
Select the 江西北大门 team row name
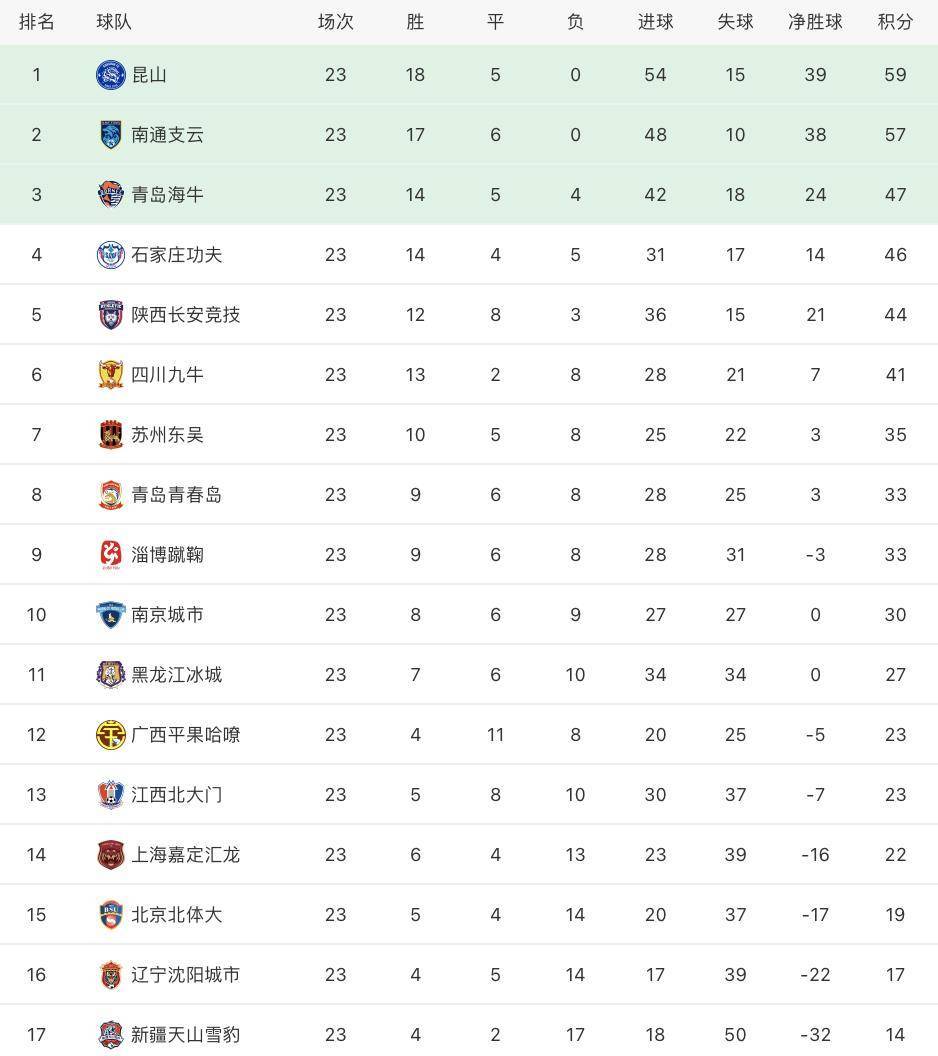pos(176,795)
